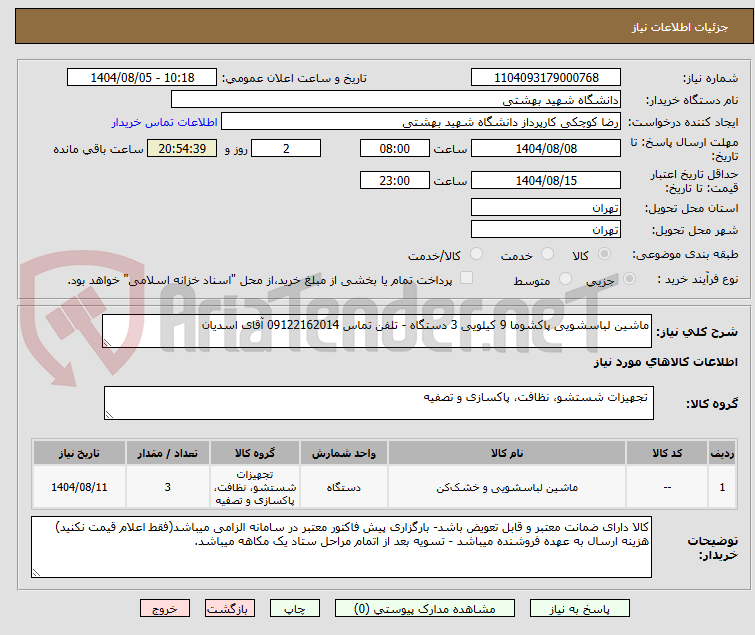Click the ردیف column header
The height and width of the screenshot is (635, 755).
coord(722,453)
